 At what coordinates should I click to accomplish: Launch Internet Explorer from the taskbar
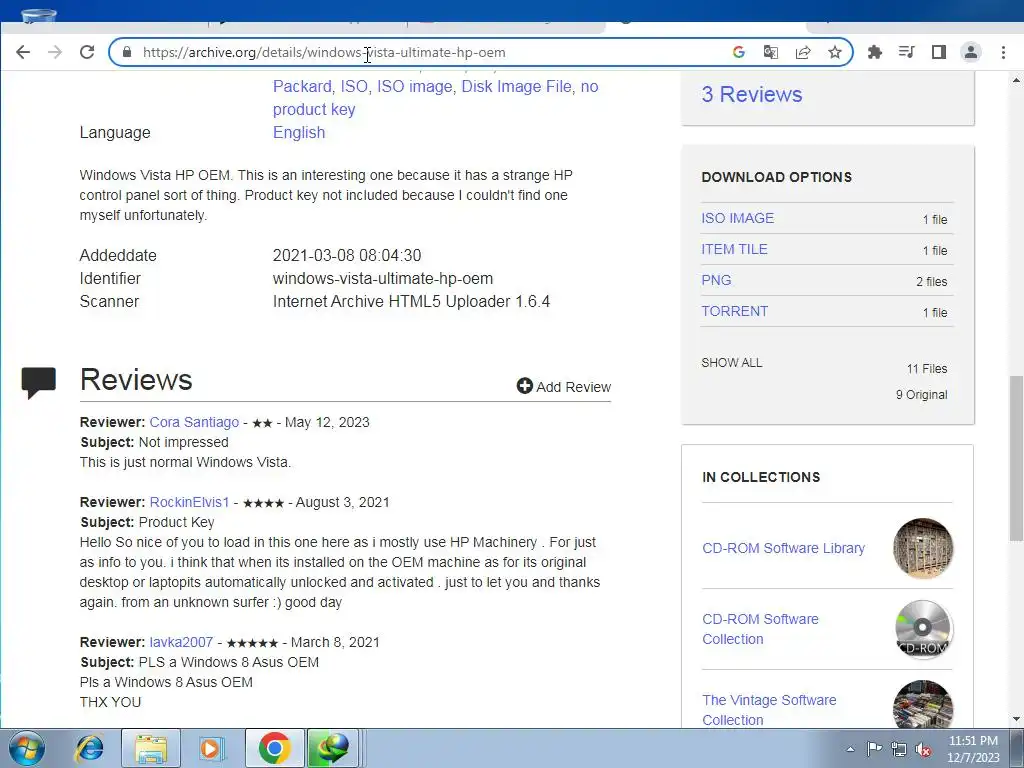(89, 748)
